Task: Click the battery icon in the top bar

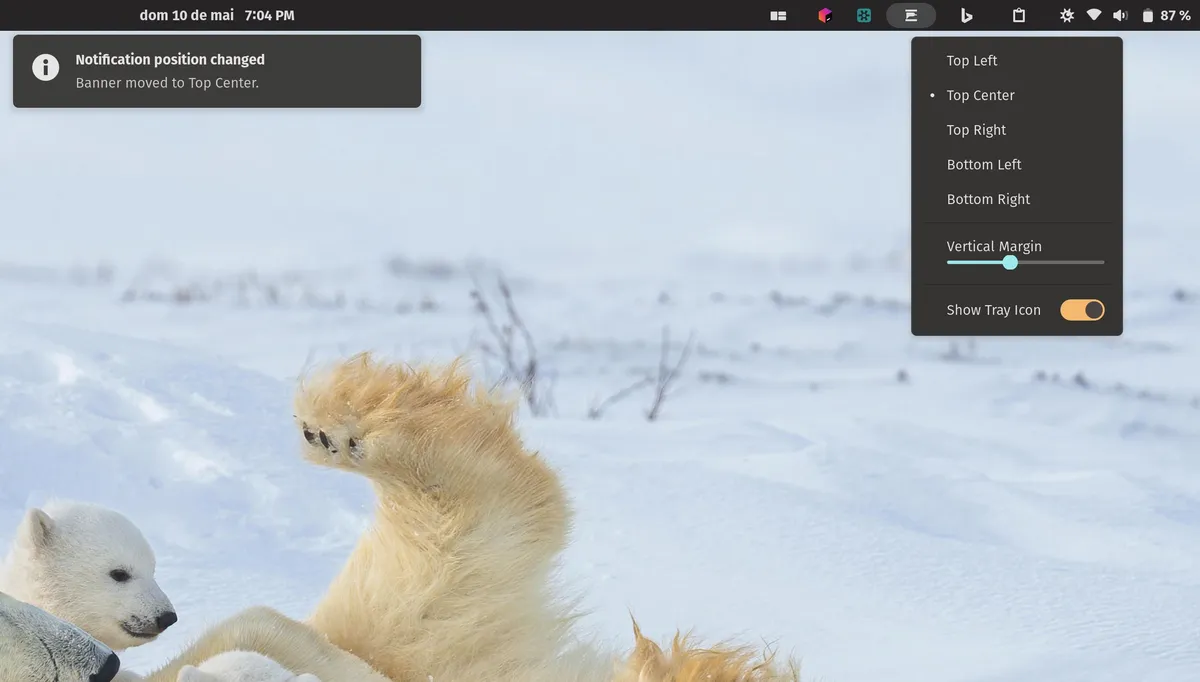Action: point(1148,15)
